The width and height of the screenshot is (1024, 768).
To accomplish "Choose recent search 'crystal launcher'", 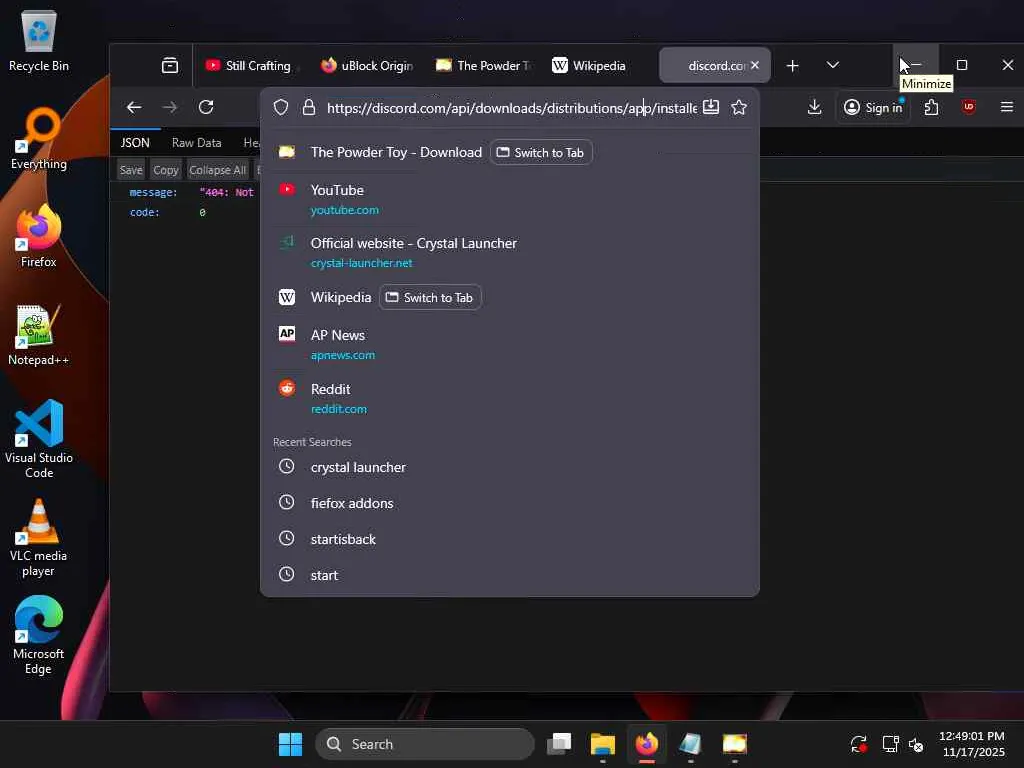I will point(509,467).
